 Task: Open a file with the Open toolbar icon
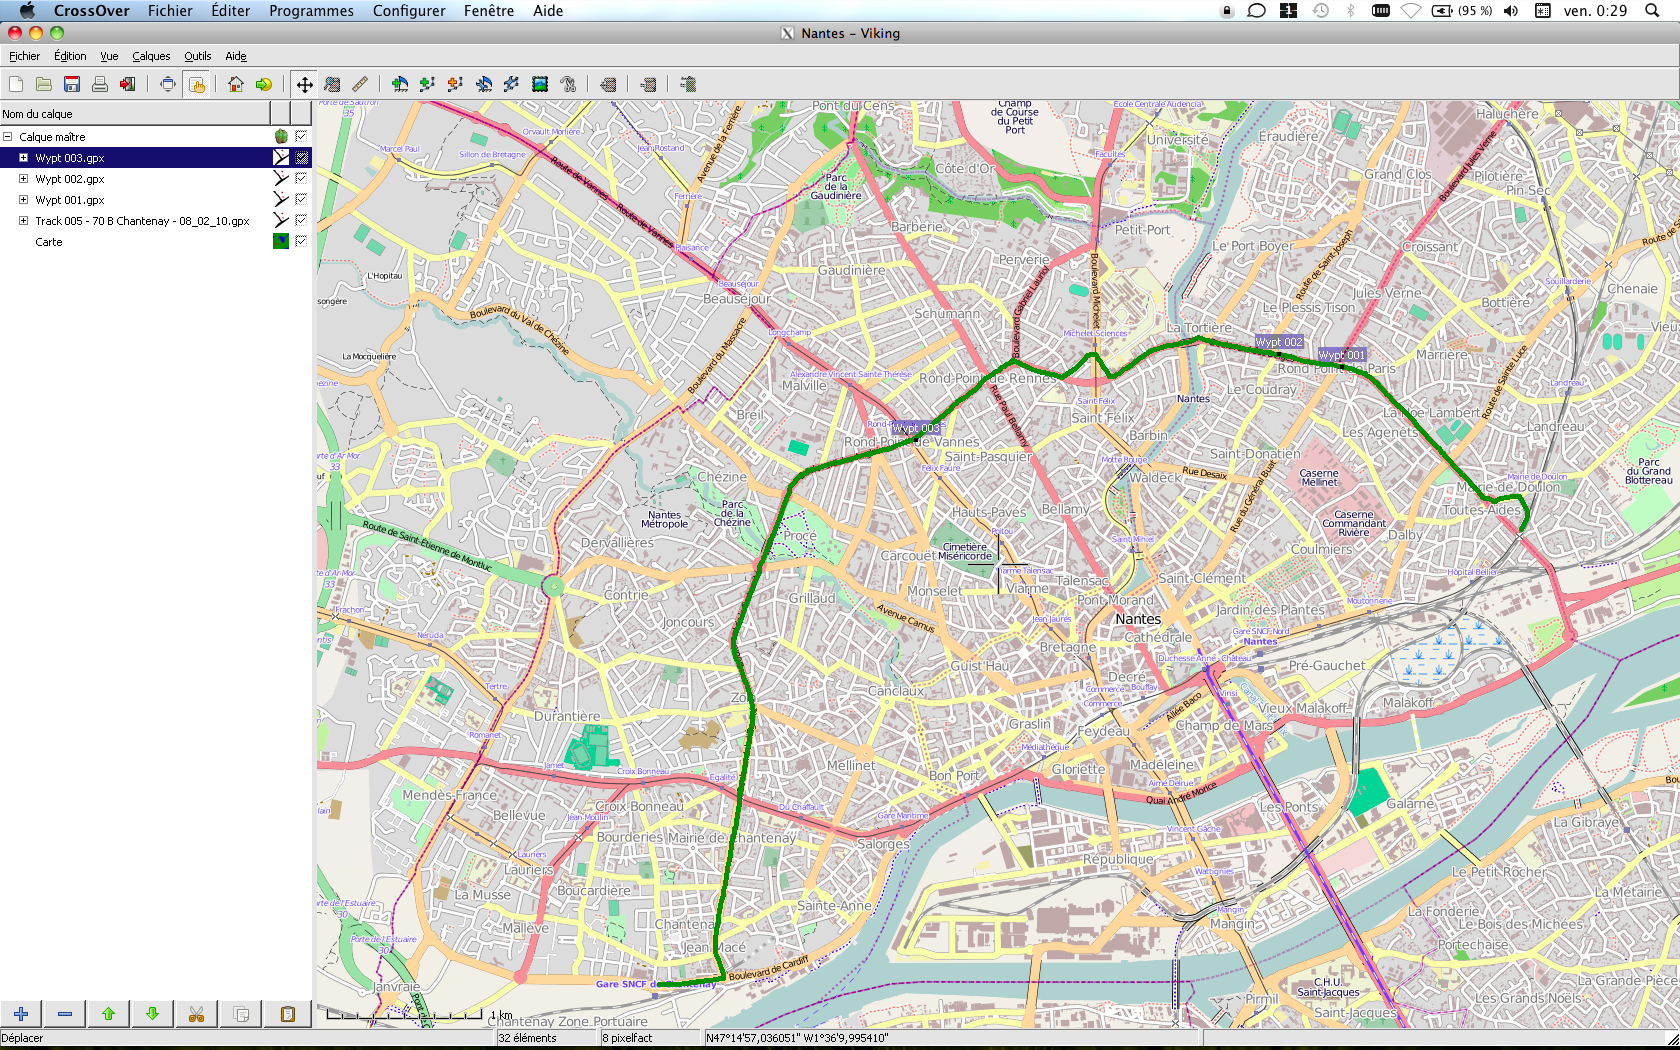coord(43,84)
